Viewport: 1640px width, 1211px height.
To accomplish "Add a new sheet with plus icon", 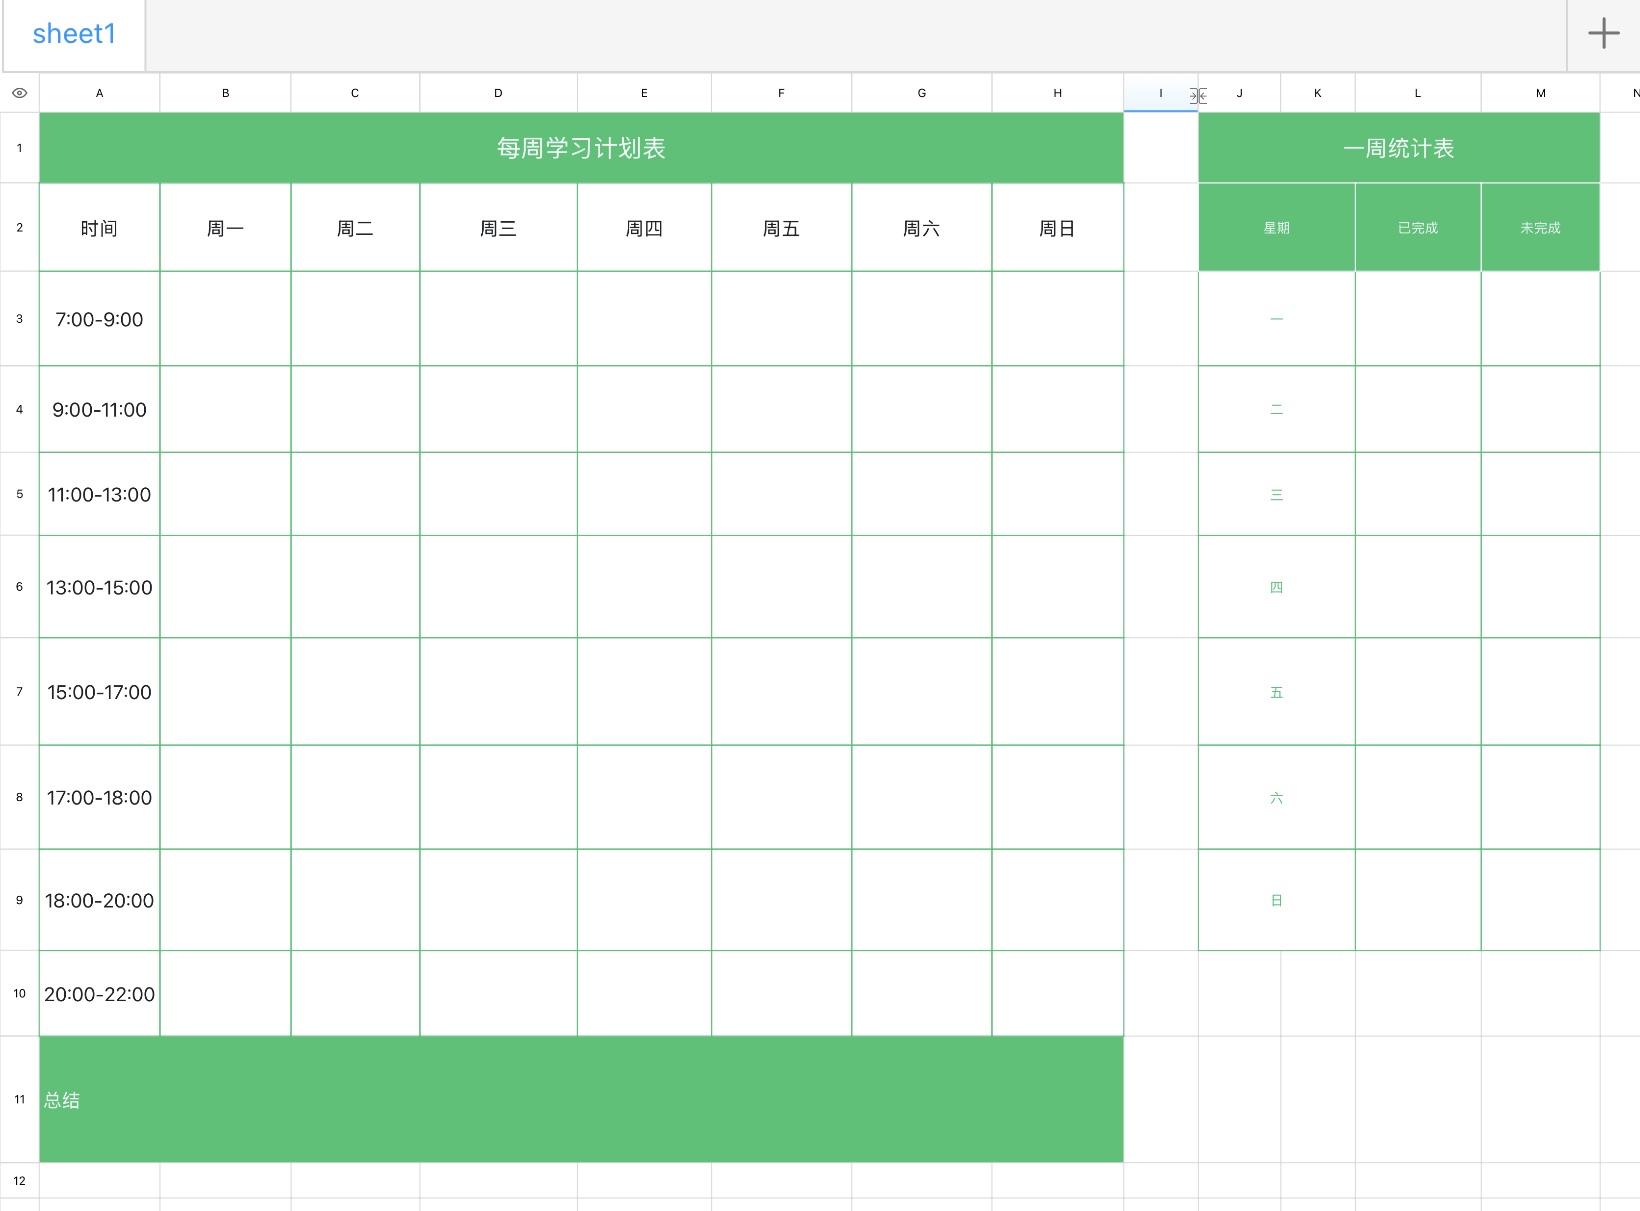I will pyautogui.click(x=1603, y=34).
